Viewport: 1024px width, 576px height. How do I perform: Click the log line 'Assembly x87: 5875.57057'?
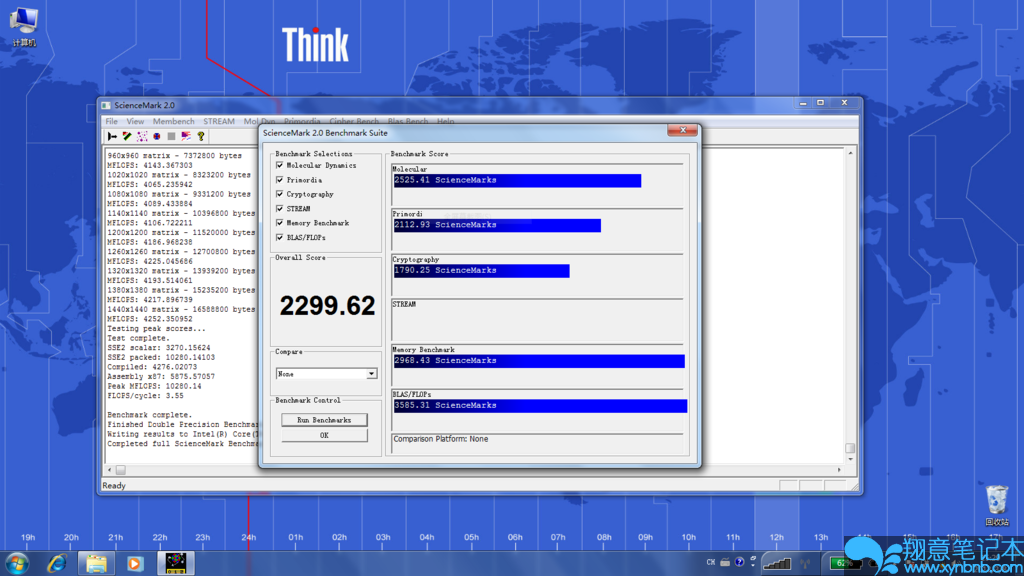click(161, 377)
